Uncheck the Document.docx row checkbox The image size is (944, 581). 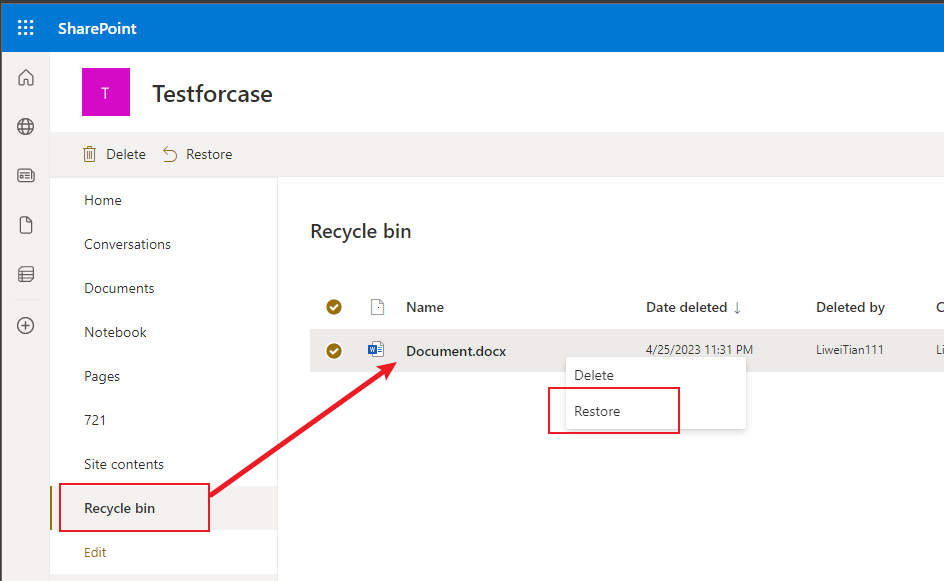(334, 350)
